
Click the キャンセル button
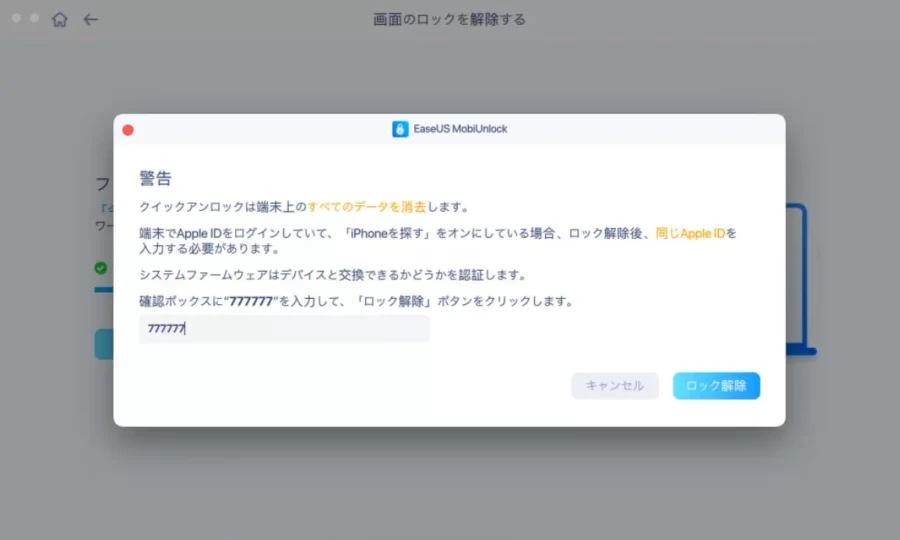tap(615, 386)
